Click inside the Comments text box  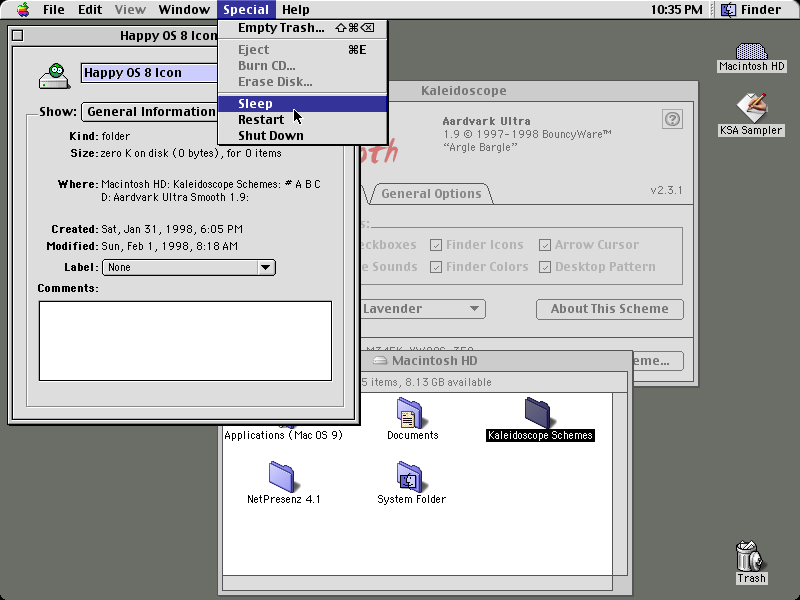[185, 341]
